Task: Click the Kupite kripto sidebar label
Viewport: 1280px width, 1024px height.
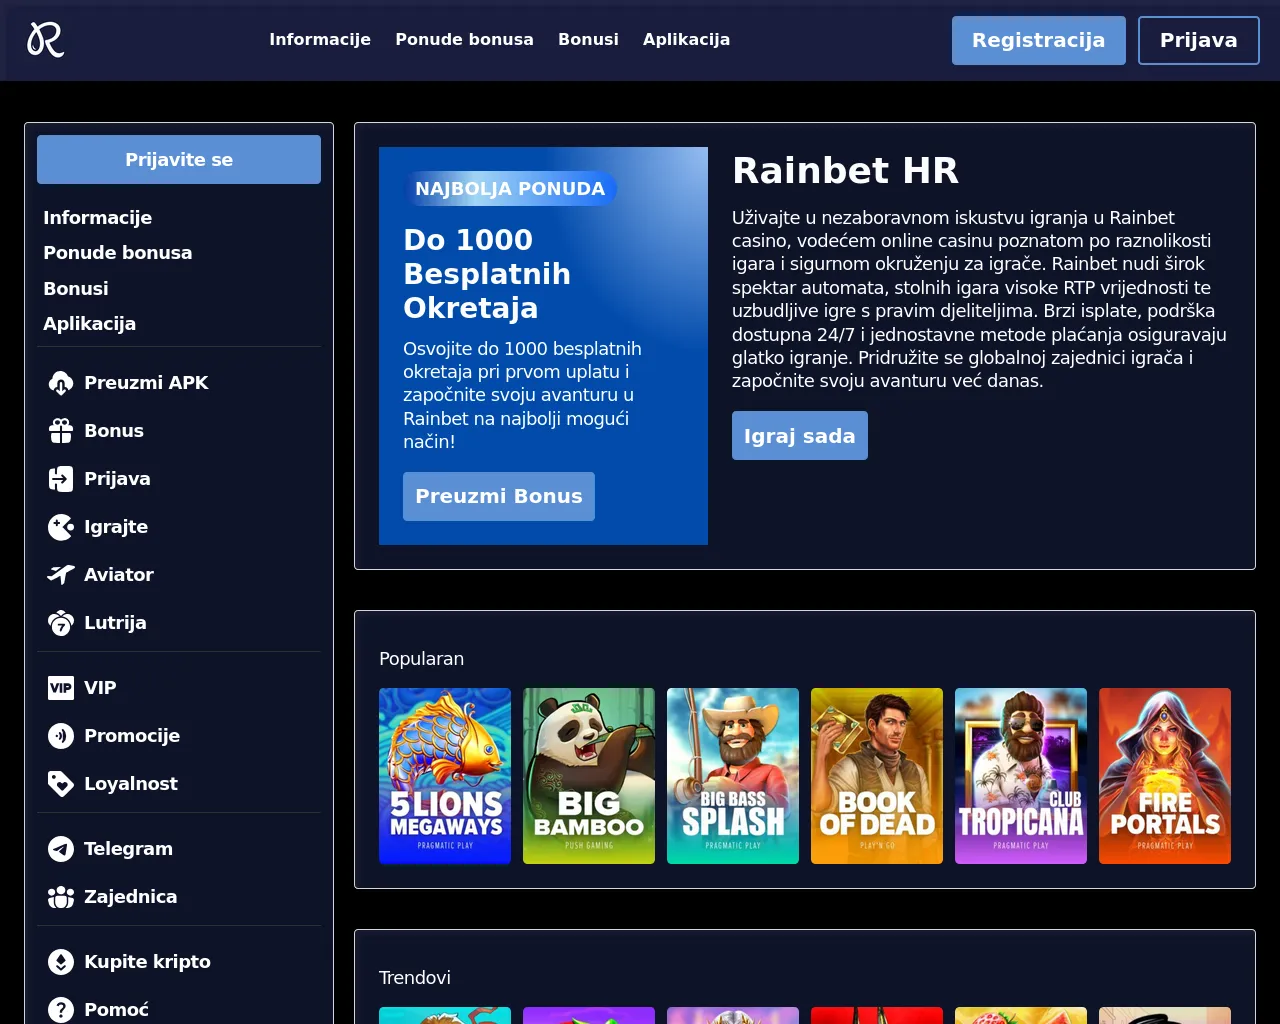Action: (147, 962)
